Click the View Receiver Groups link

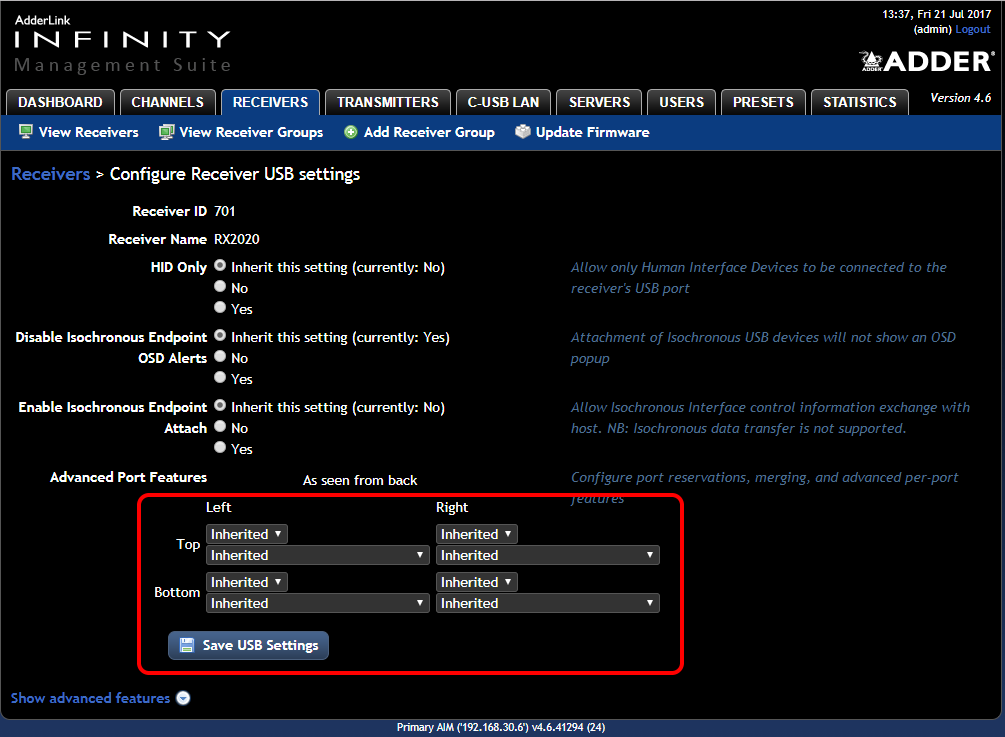pos(251,132)
